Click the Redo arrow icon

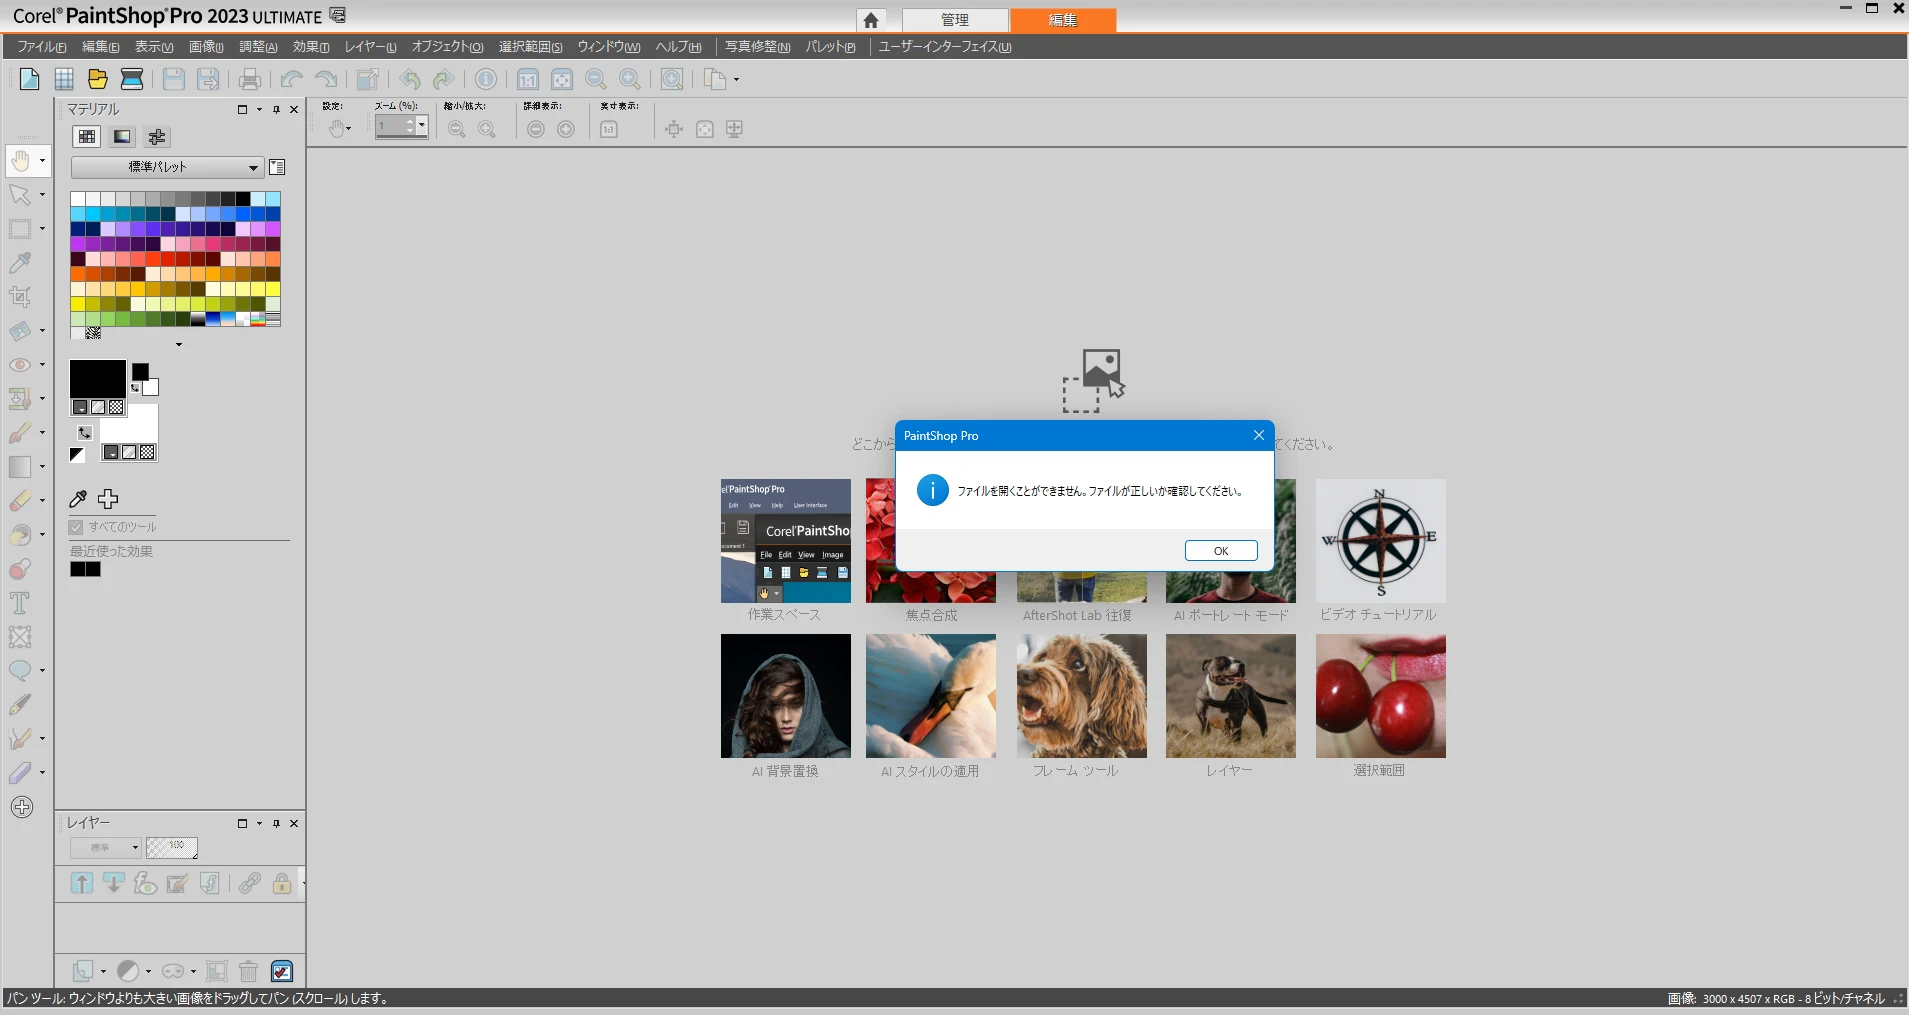(x=326, y=79)
